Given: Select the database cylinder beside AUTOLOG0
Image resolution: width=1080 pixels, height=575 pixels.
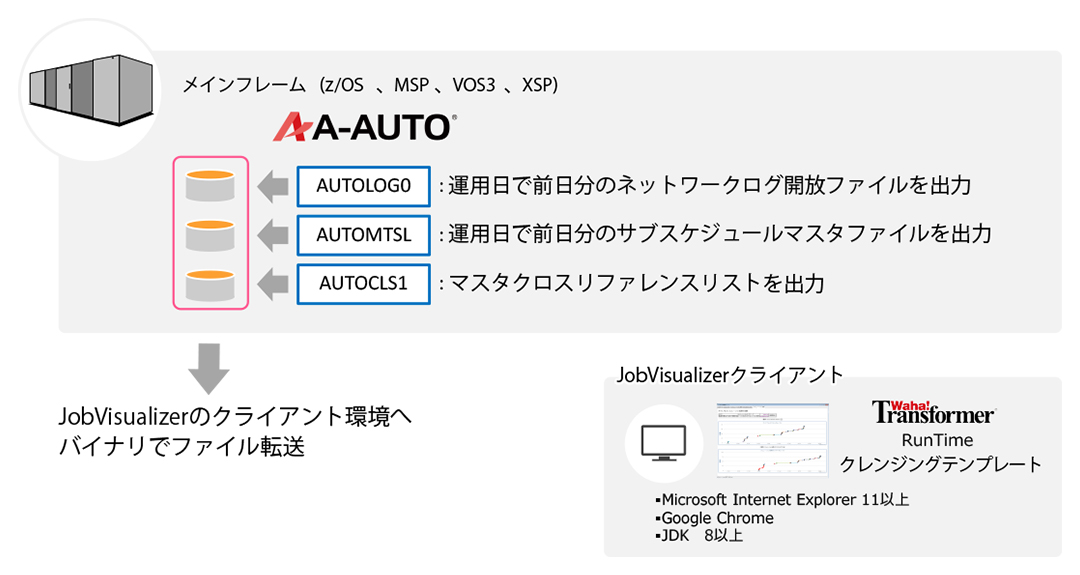Looking at the screenshot, I should (x=210, y=186).
